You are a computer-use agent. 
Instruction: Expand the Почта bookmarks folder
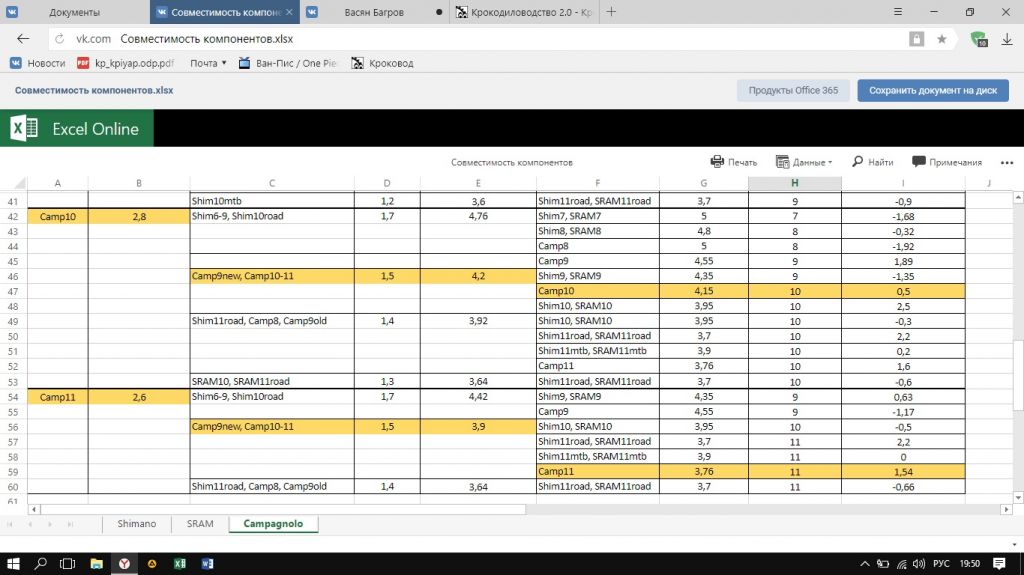[x=209, y=63]
